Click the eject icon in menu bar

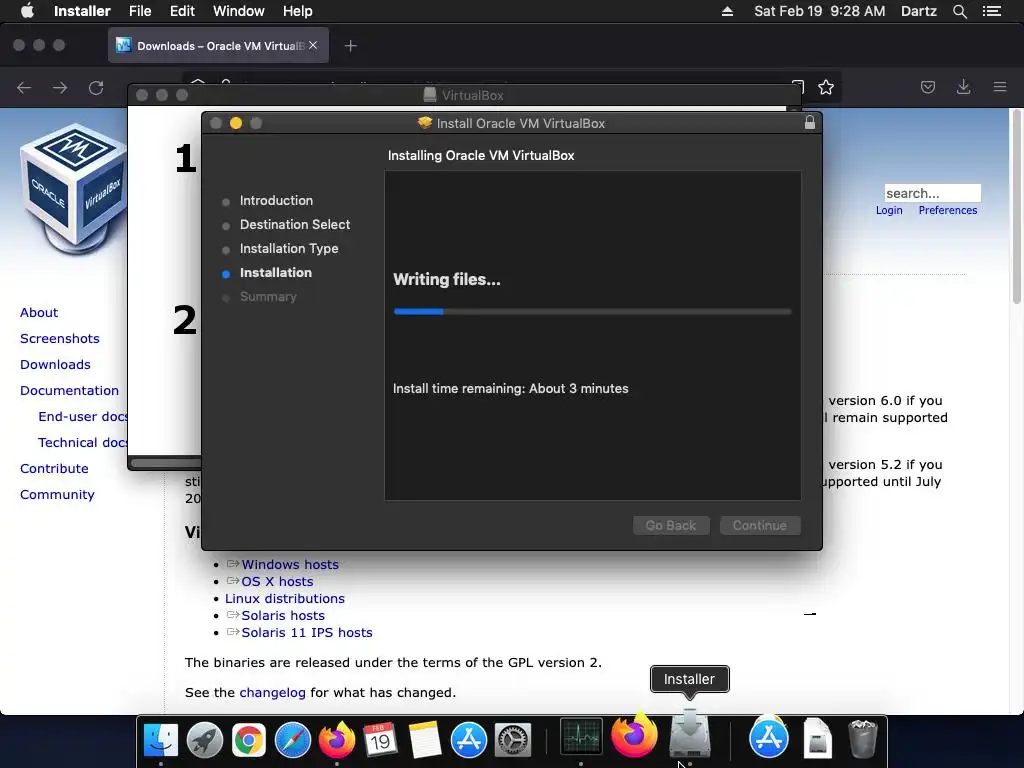(727, 11)
